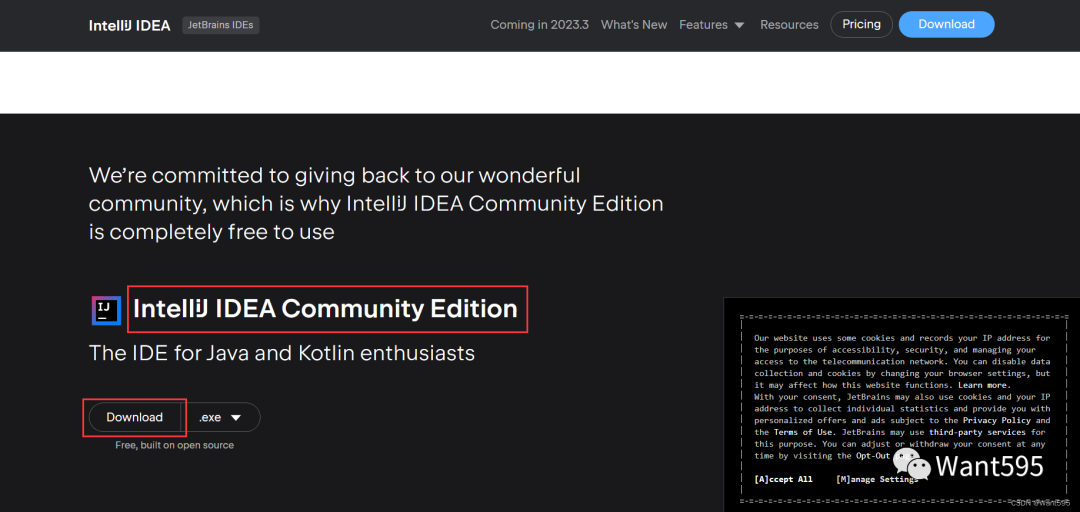Download the Community Edition installer
The width and height of the screenshot is (1080, 512).
click(134, 417)
